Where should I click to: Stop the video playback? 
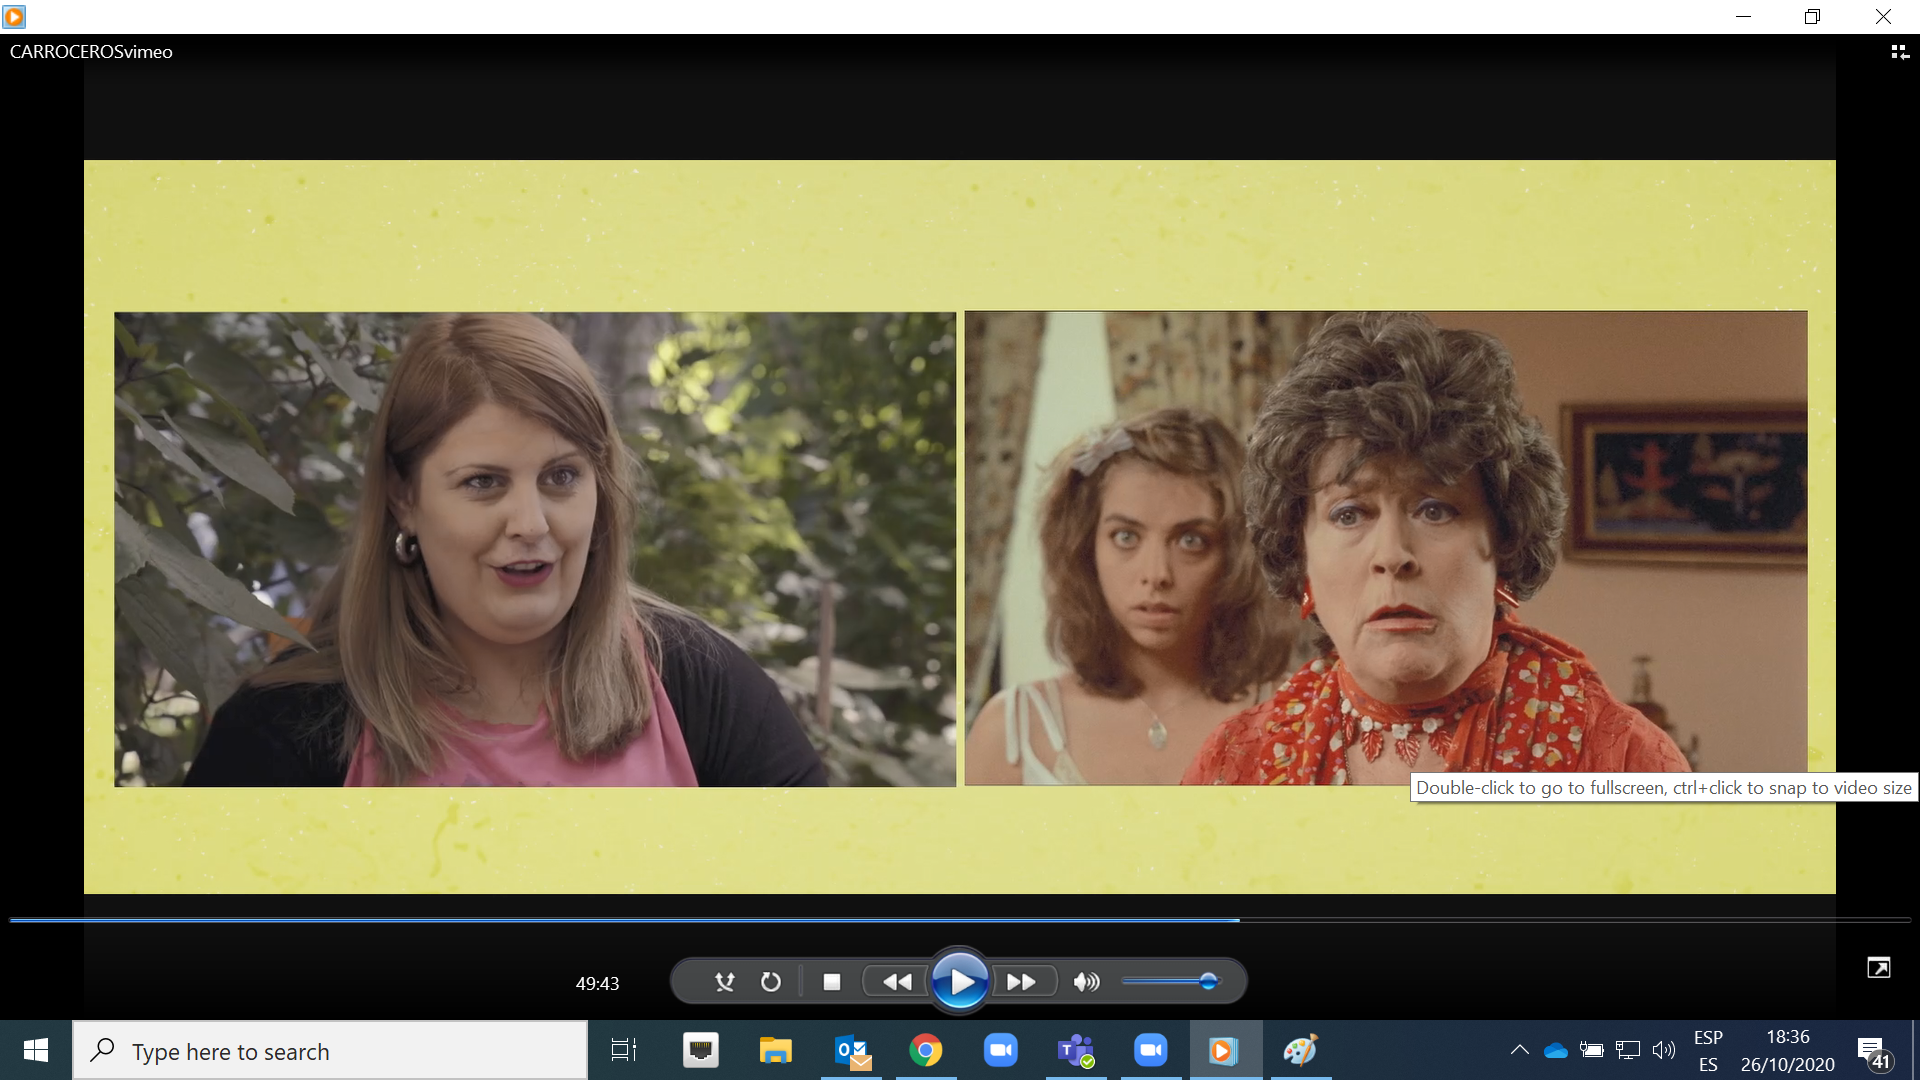click(831, 982)
